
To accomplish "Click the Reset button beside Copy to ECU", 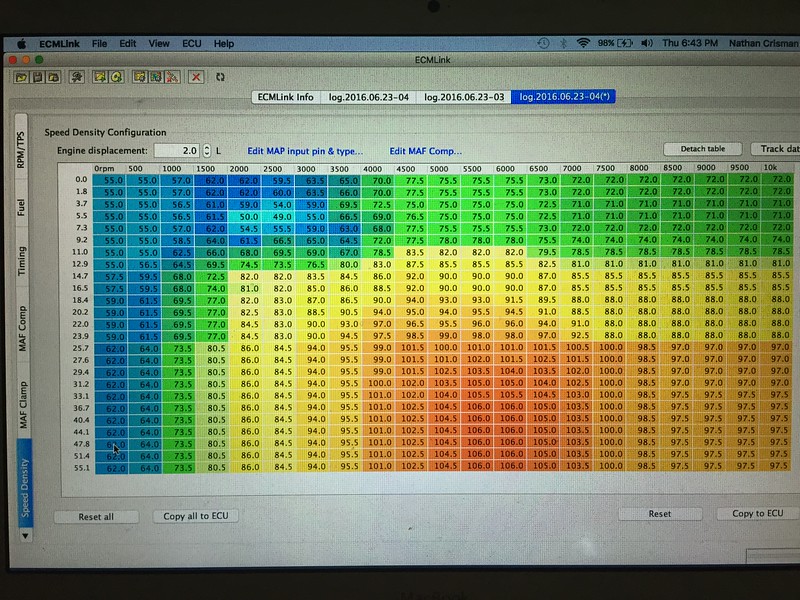I will click(660, 514).
